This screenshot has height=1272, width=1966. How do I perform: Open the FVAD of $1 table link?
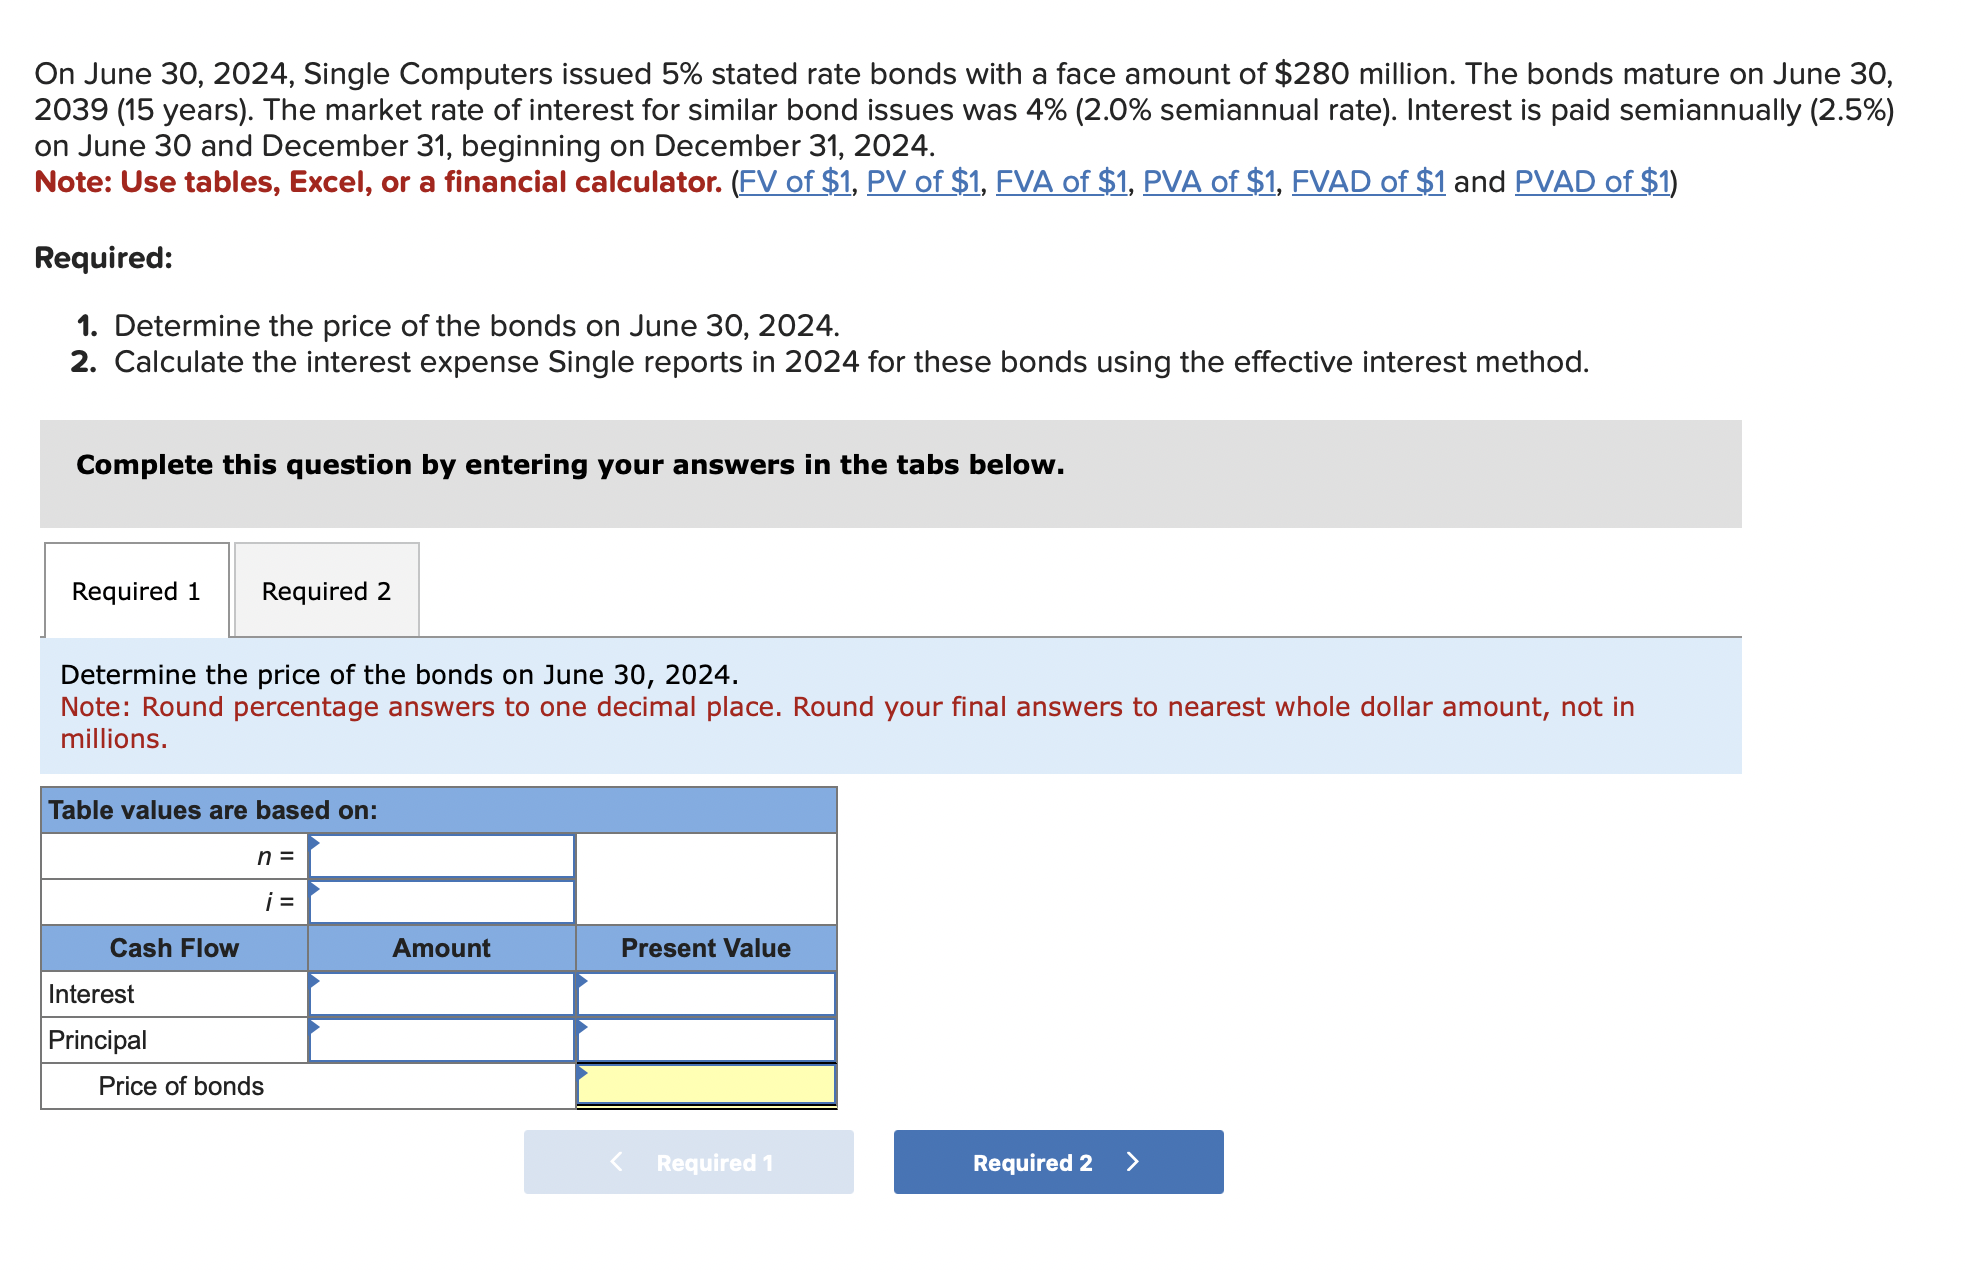(x=1367, y=182)
